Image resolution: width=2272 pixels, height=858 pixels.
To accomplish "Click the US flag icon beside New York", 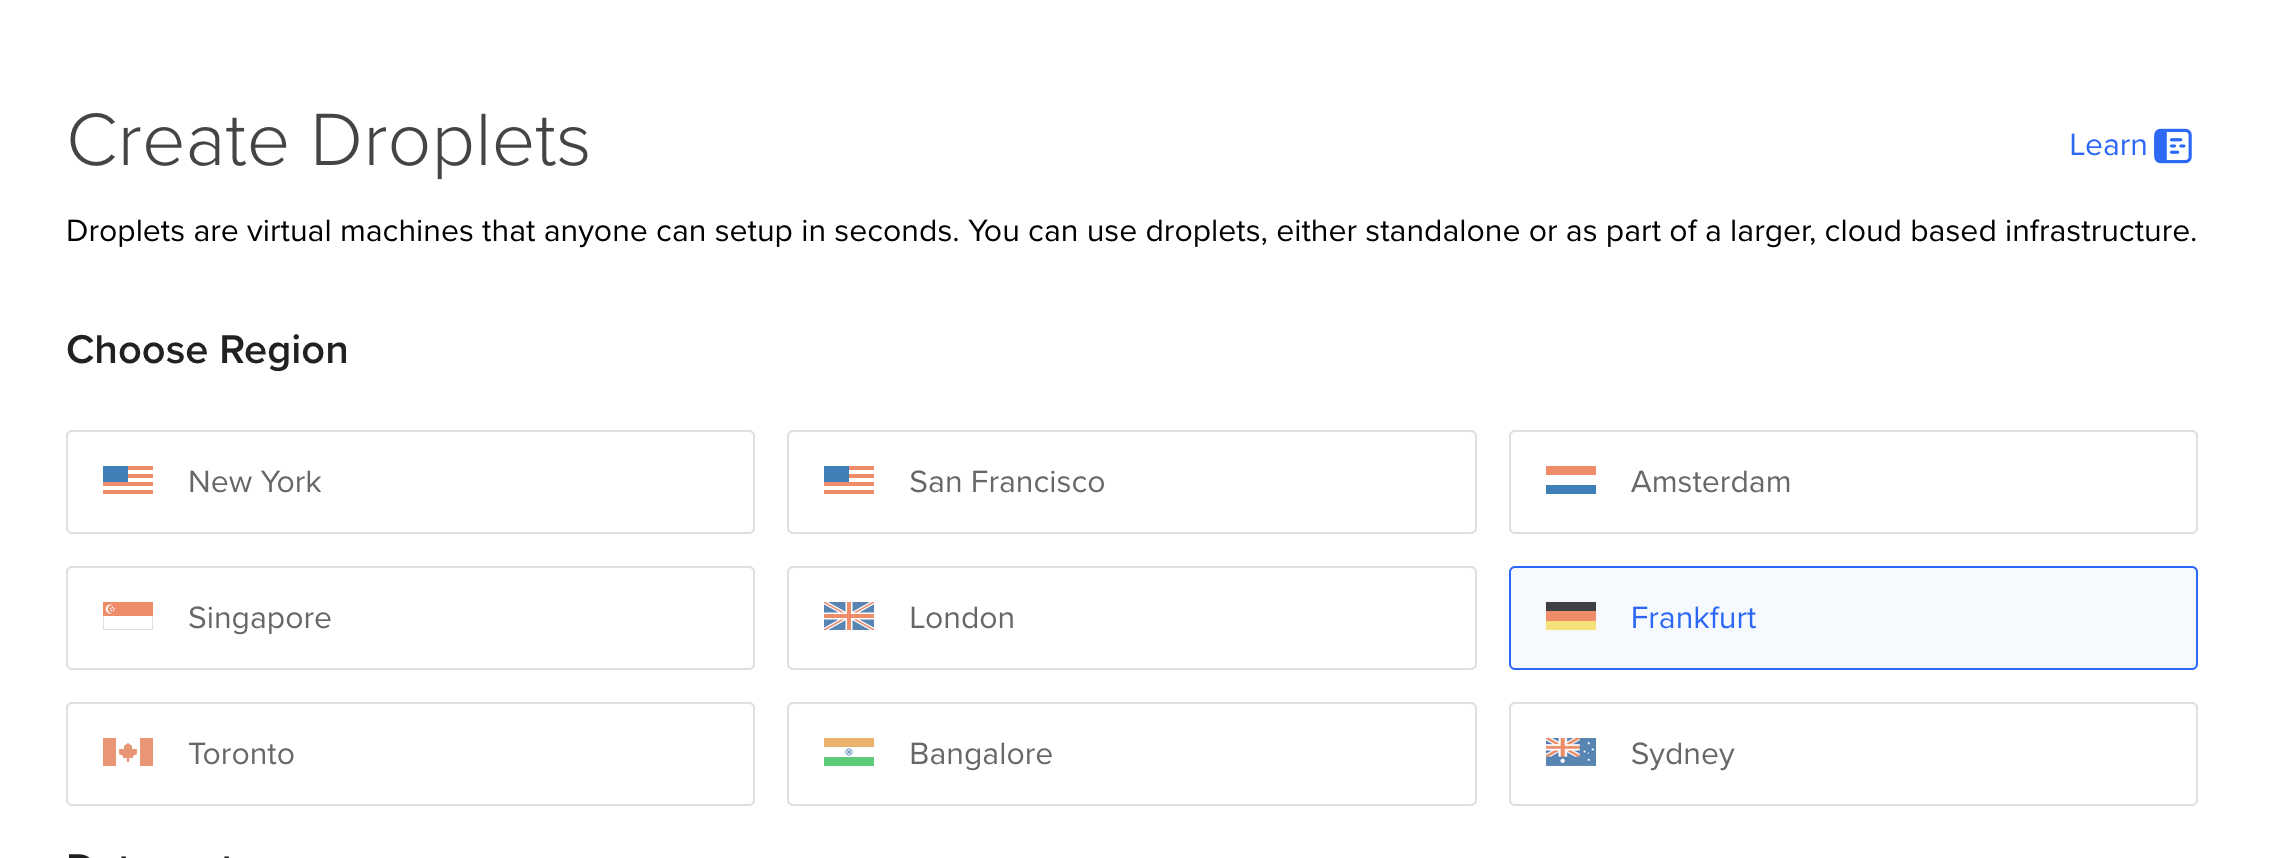I will click(x=128, y=480).
